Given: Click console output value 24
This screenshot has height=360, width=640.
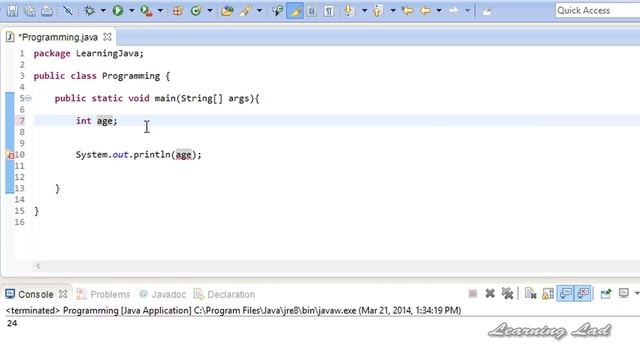Looking at the screenshot, I should 12,323.
